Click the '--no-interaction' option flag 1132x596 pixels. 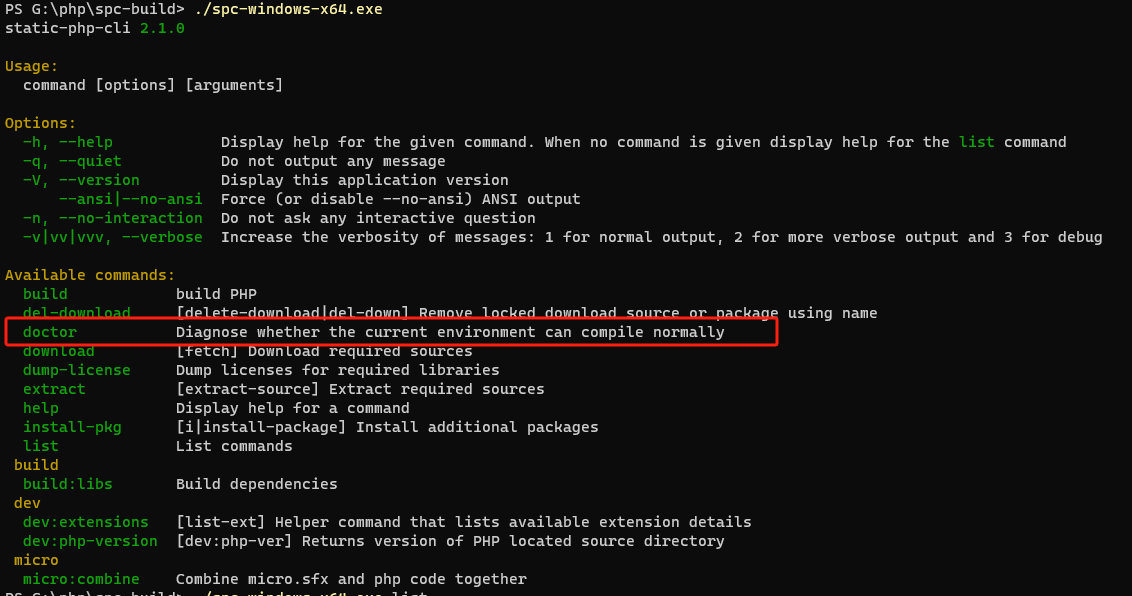[131, 218]
